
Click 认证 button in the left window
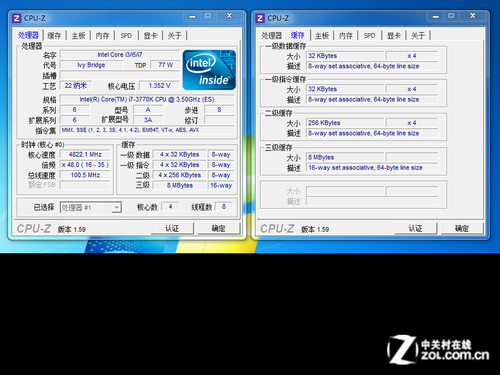[x=172, y=228]
